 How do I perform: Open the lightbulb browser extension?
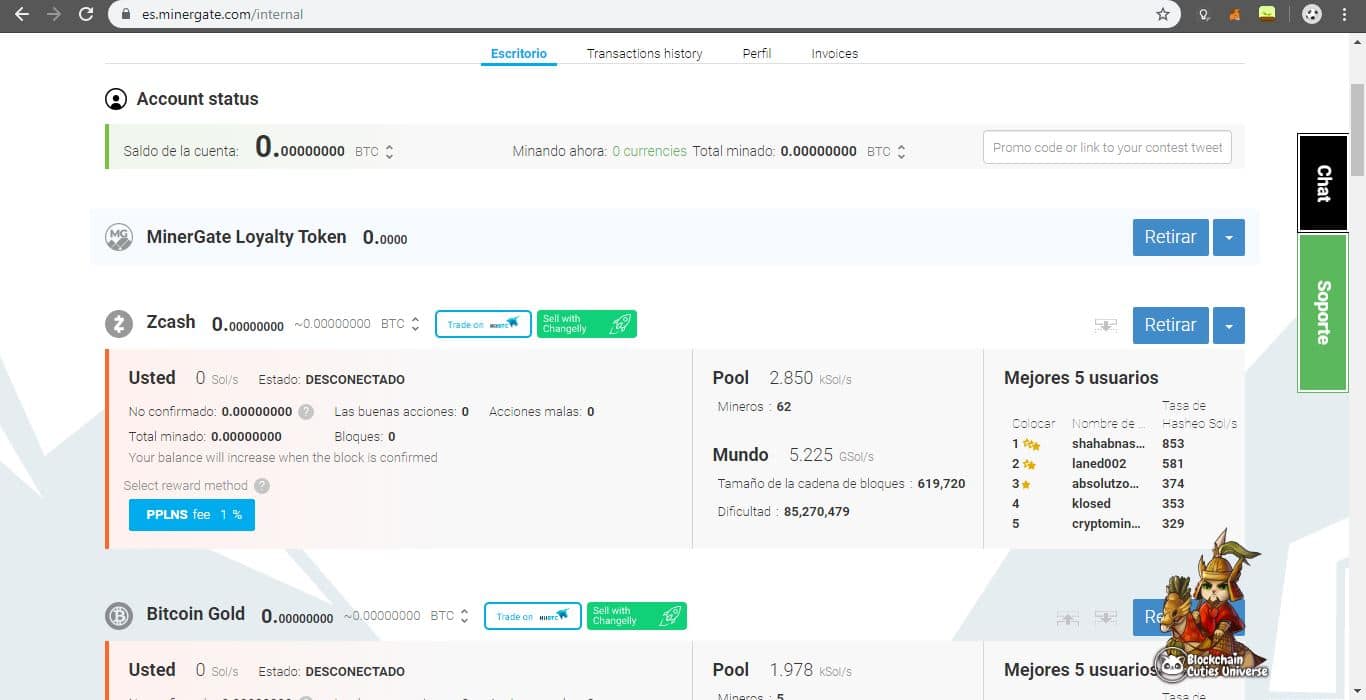(x=1205, y=14)
